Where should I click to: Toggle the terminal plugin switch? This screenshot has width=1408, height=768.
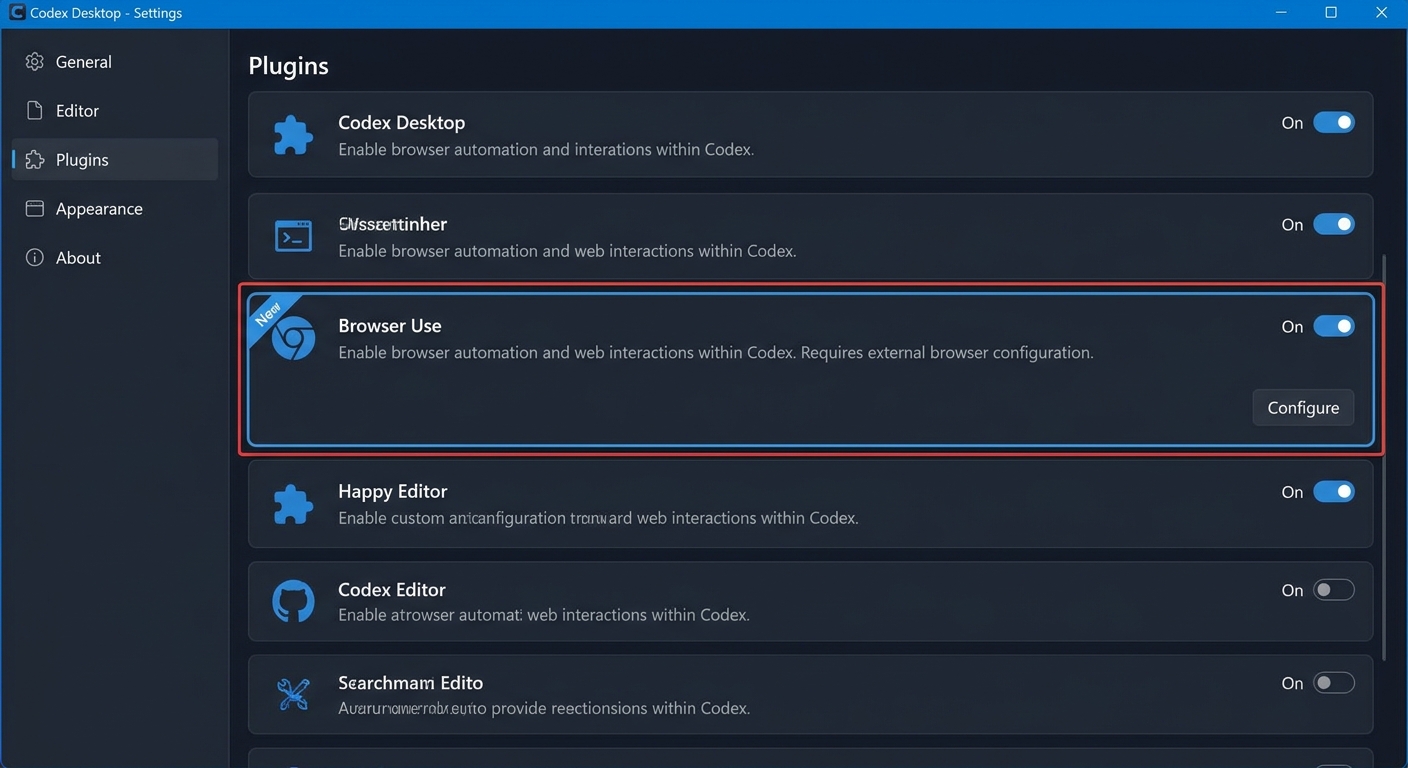[x=1334, y=225]
